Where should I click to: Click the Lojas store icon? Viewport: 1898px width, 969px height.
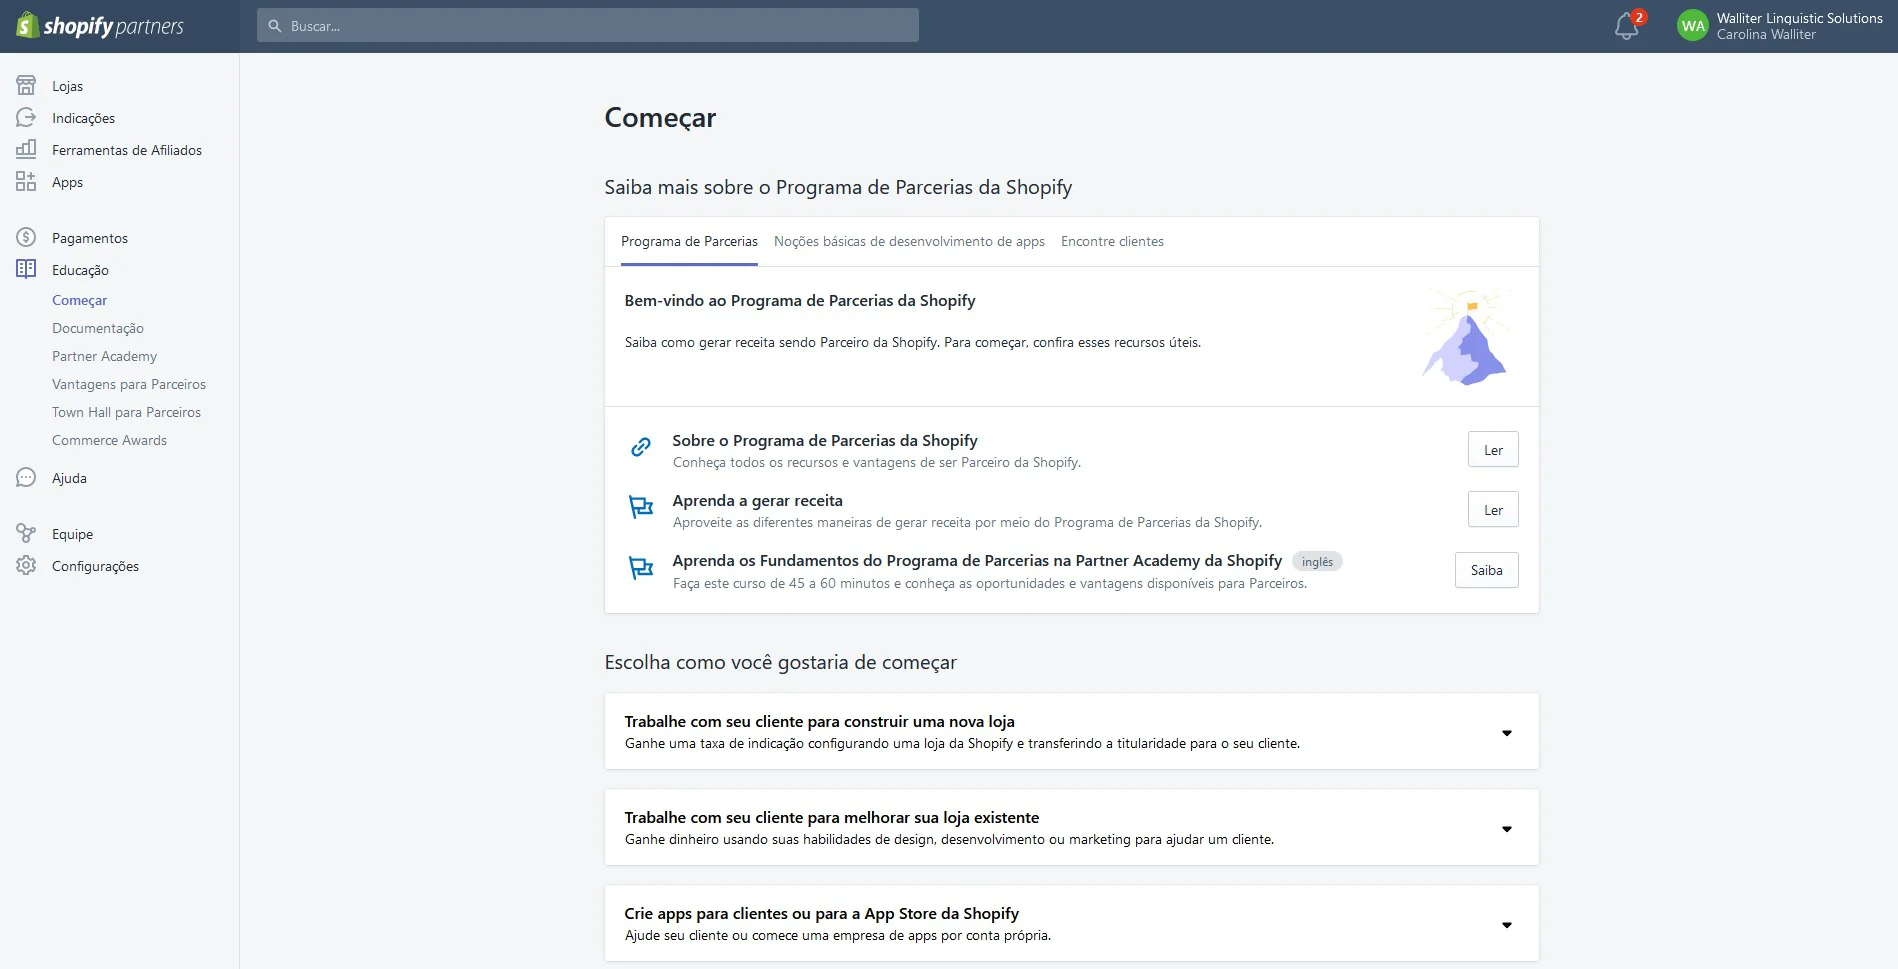pyautogui.click(x=26, y=85)
